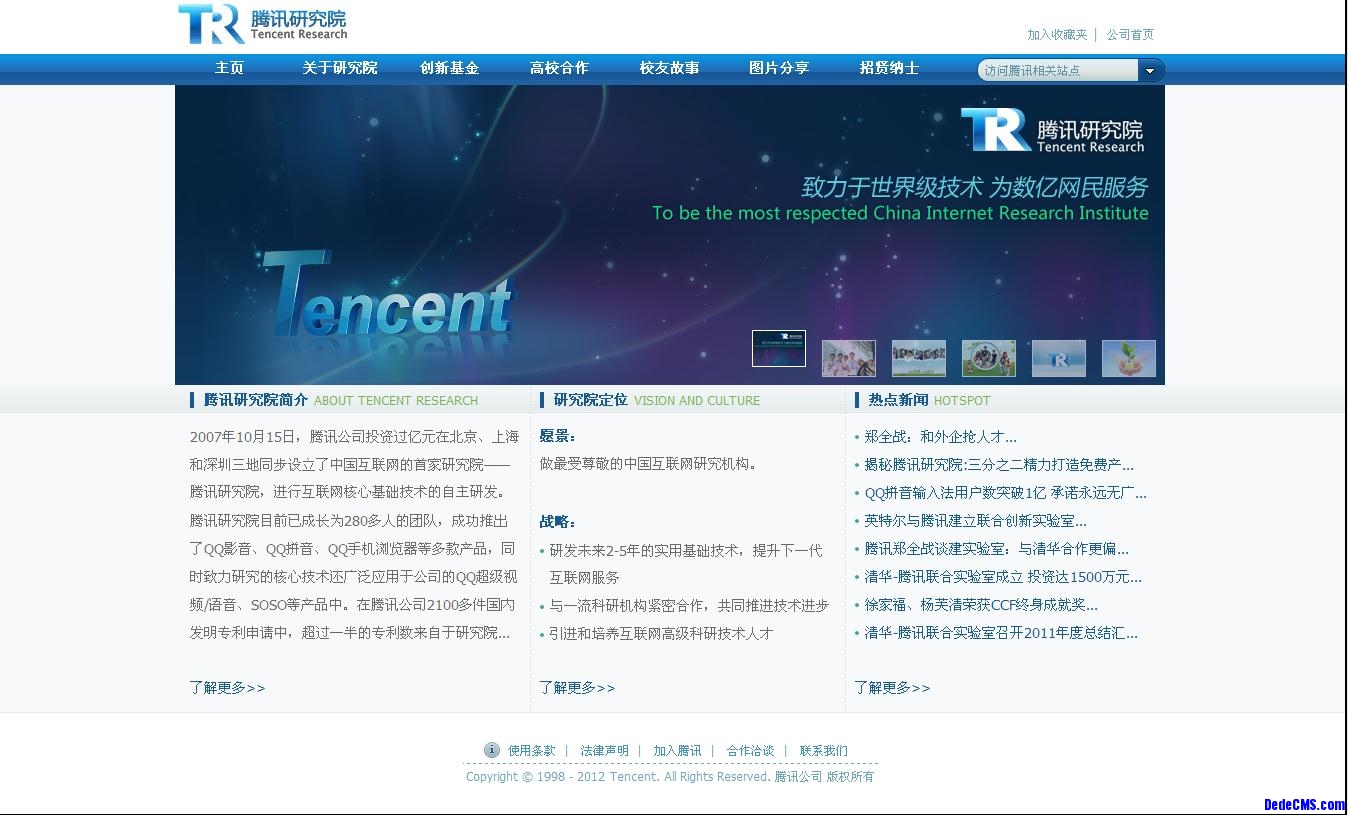
Task: Select the TR logo banner thumbnail
Action: pyautogui.click(x=1058, y=358)
